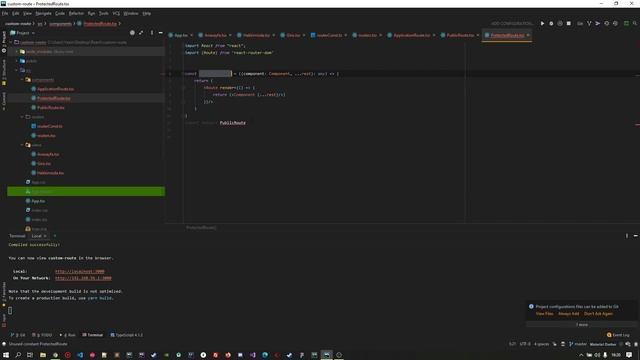
Task: Click the Run (play) toolbar icon
Action: tap(542, 24)
